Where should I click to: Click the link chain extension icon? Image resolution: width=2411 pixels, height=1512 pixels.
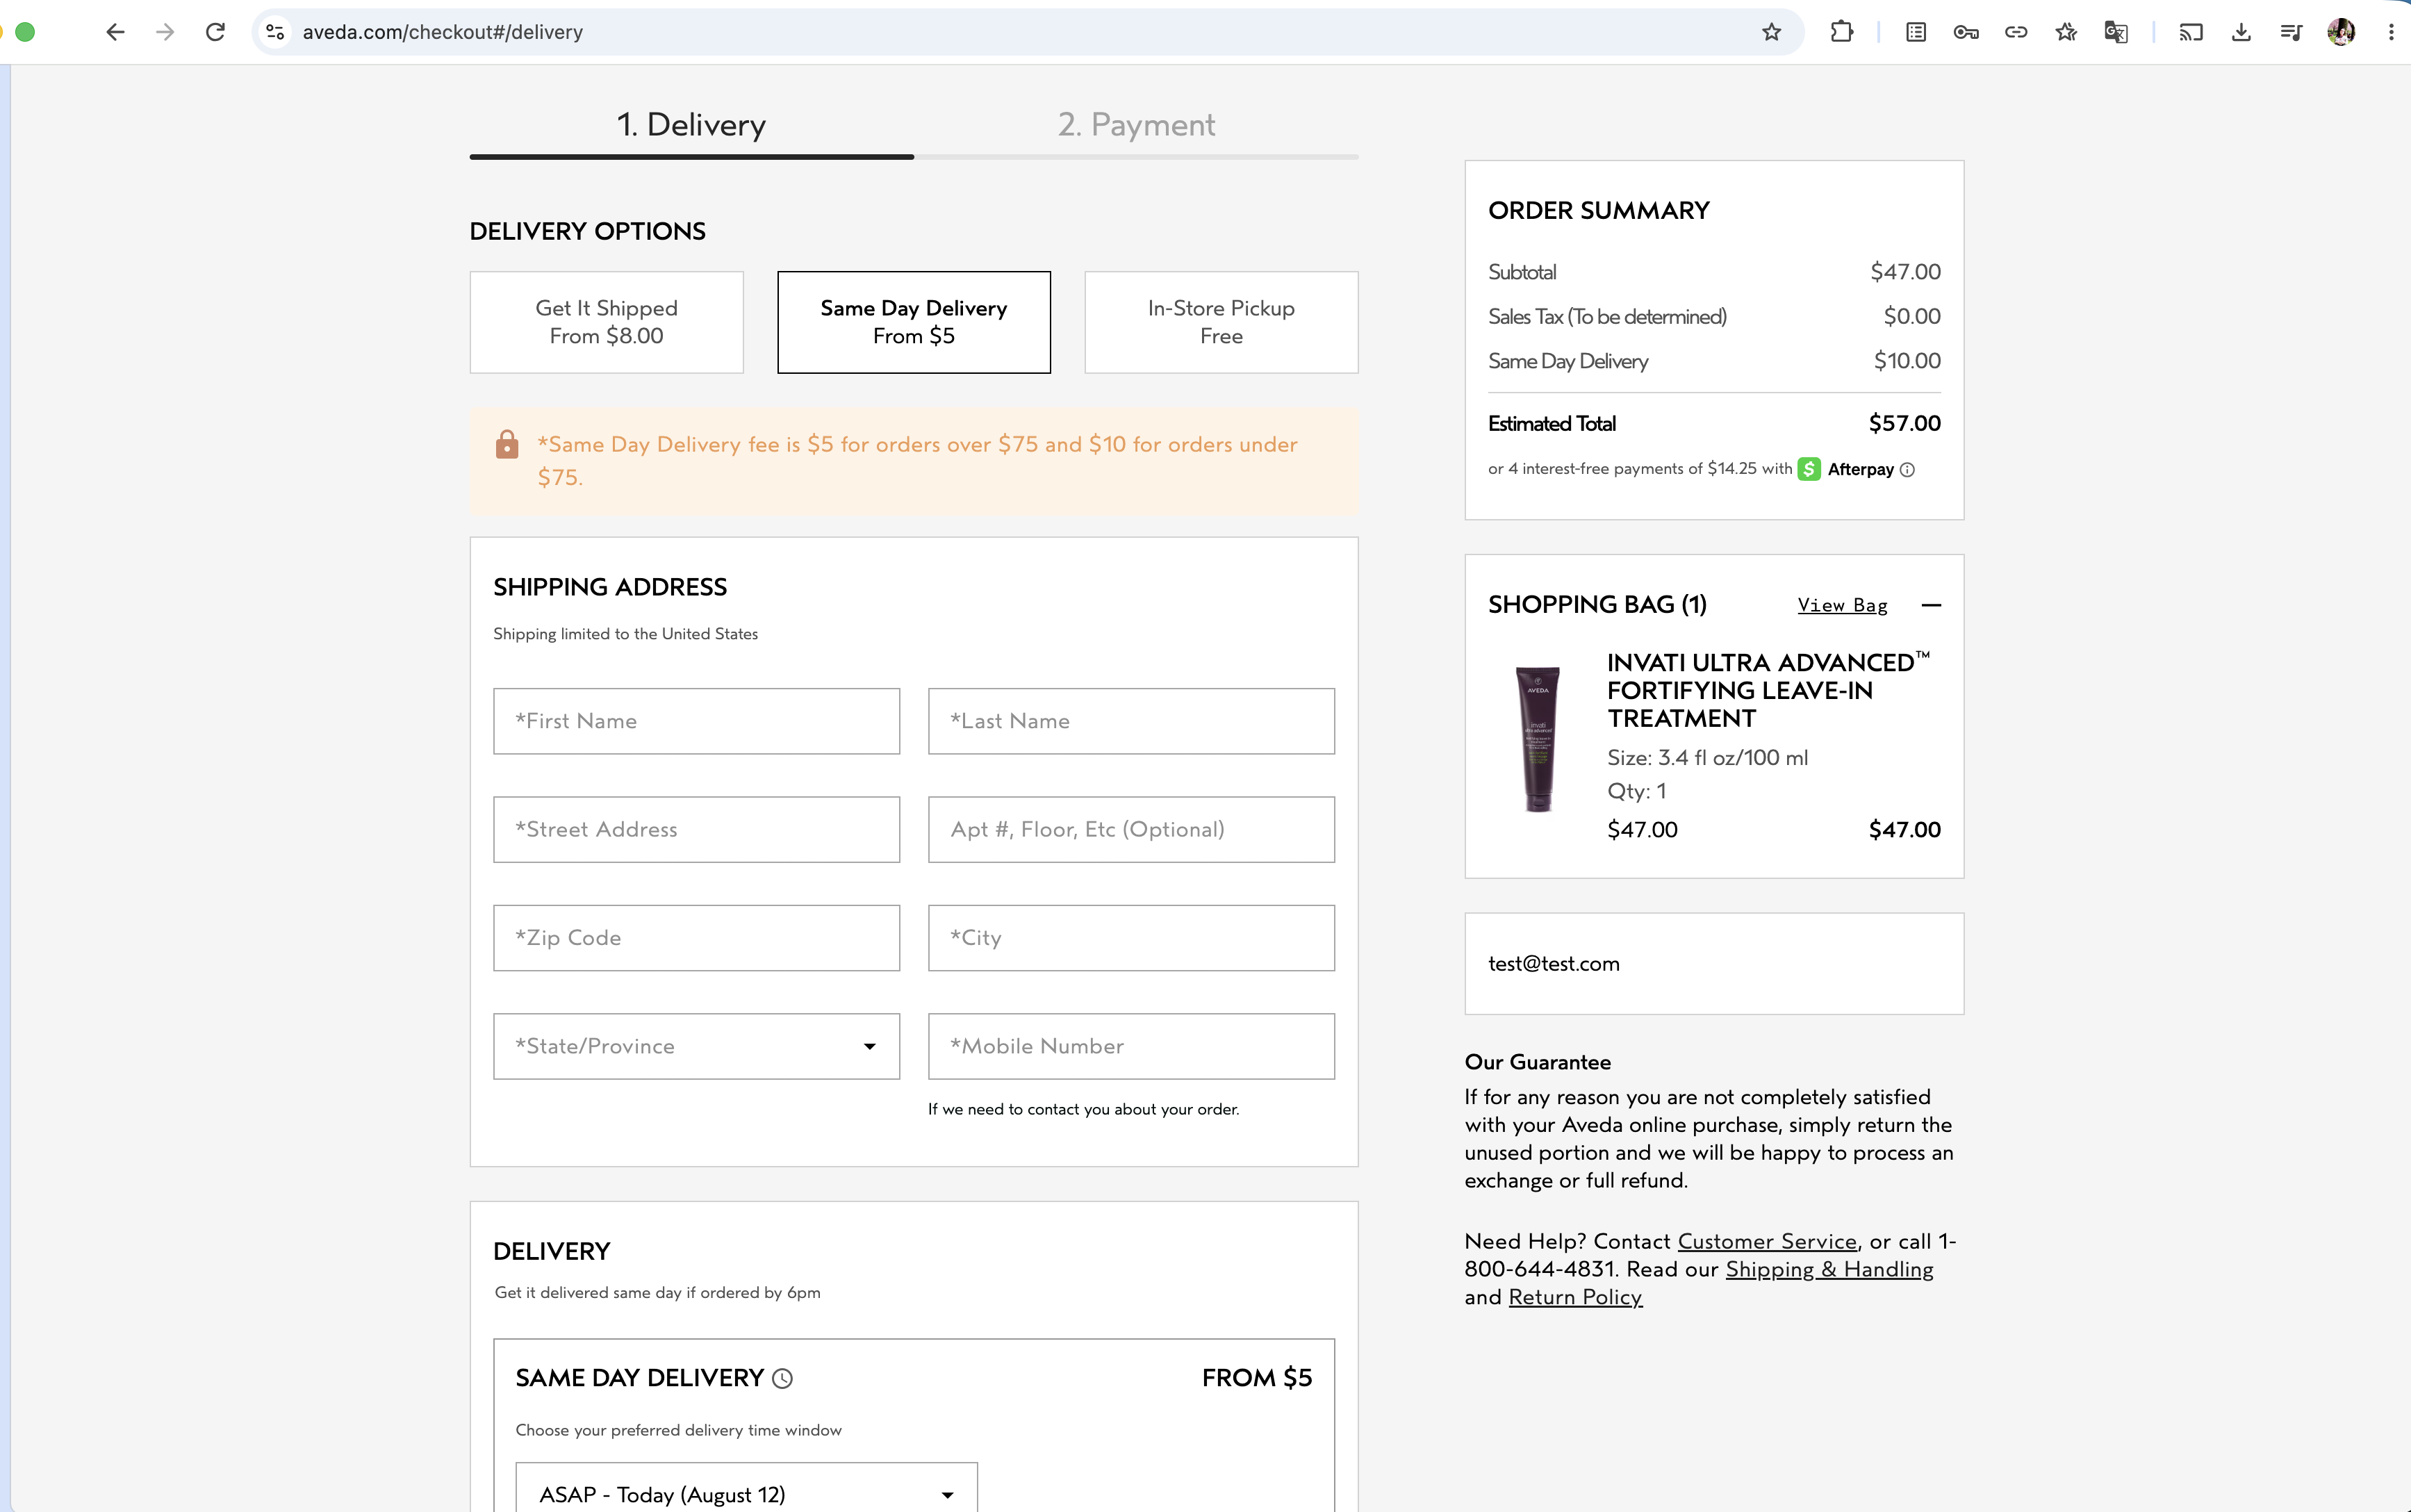[x=2016, y=32]
